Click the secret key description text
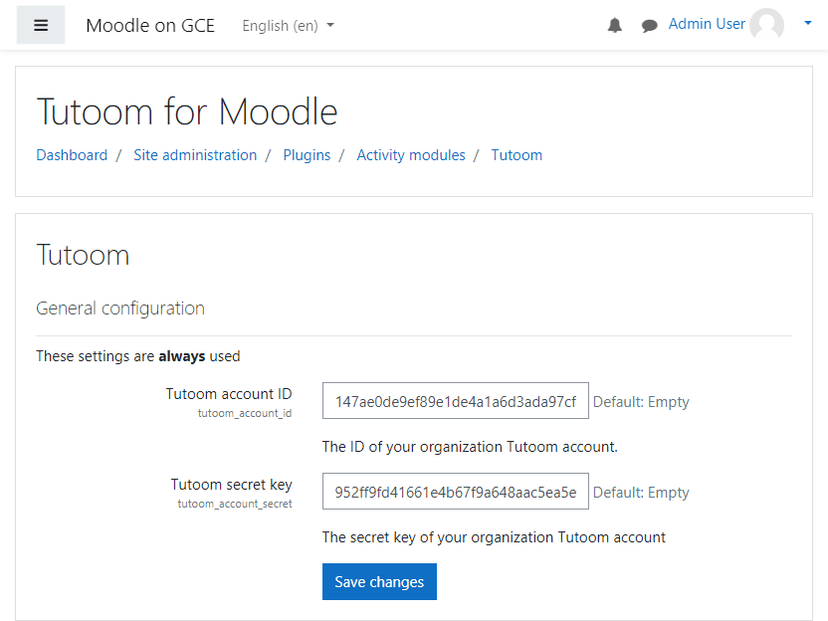This screenshot has height=621, width=828. pos(494,538)
